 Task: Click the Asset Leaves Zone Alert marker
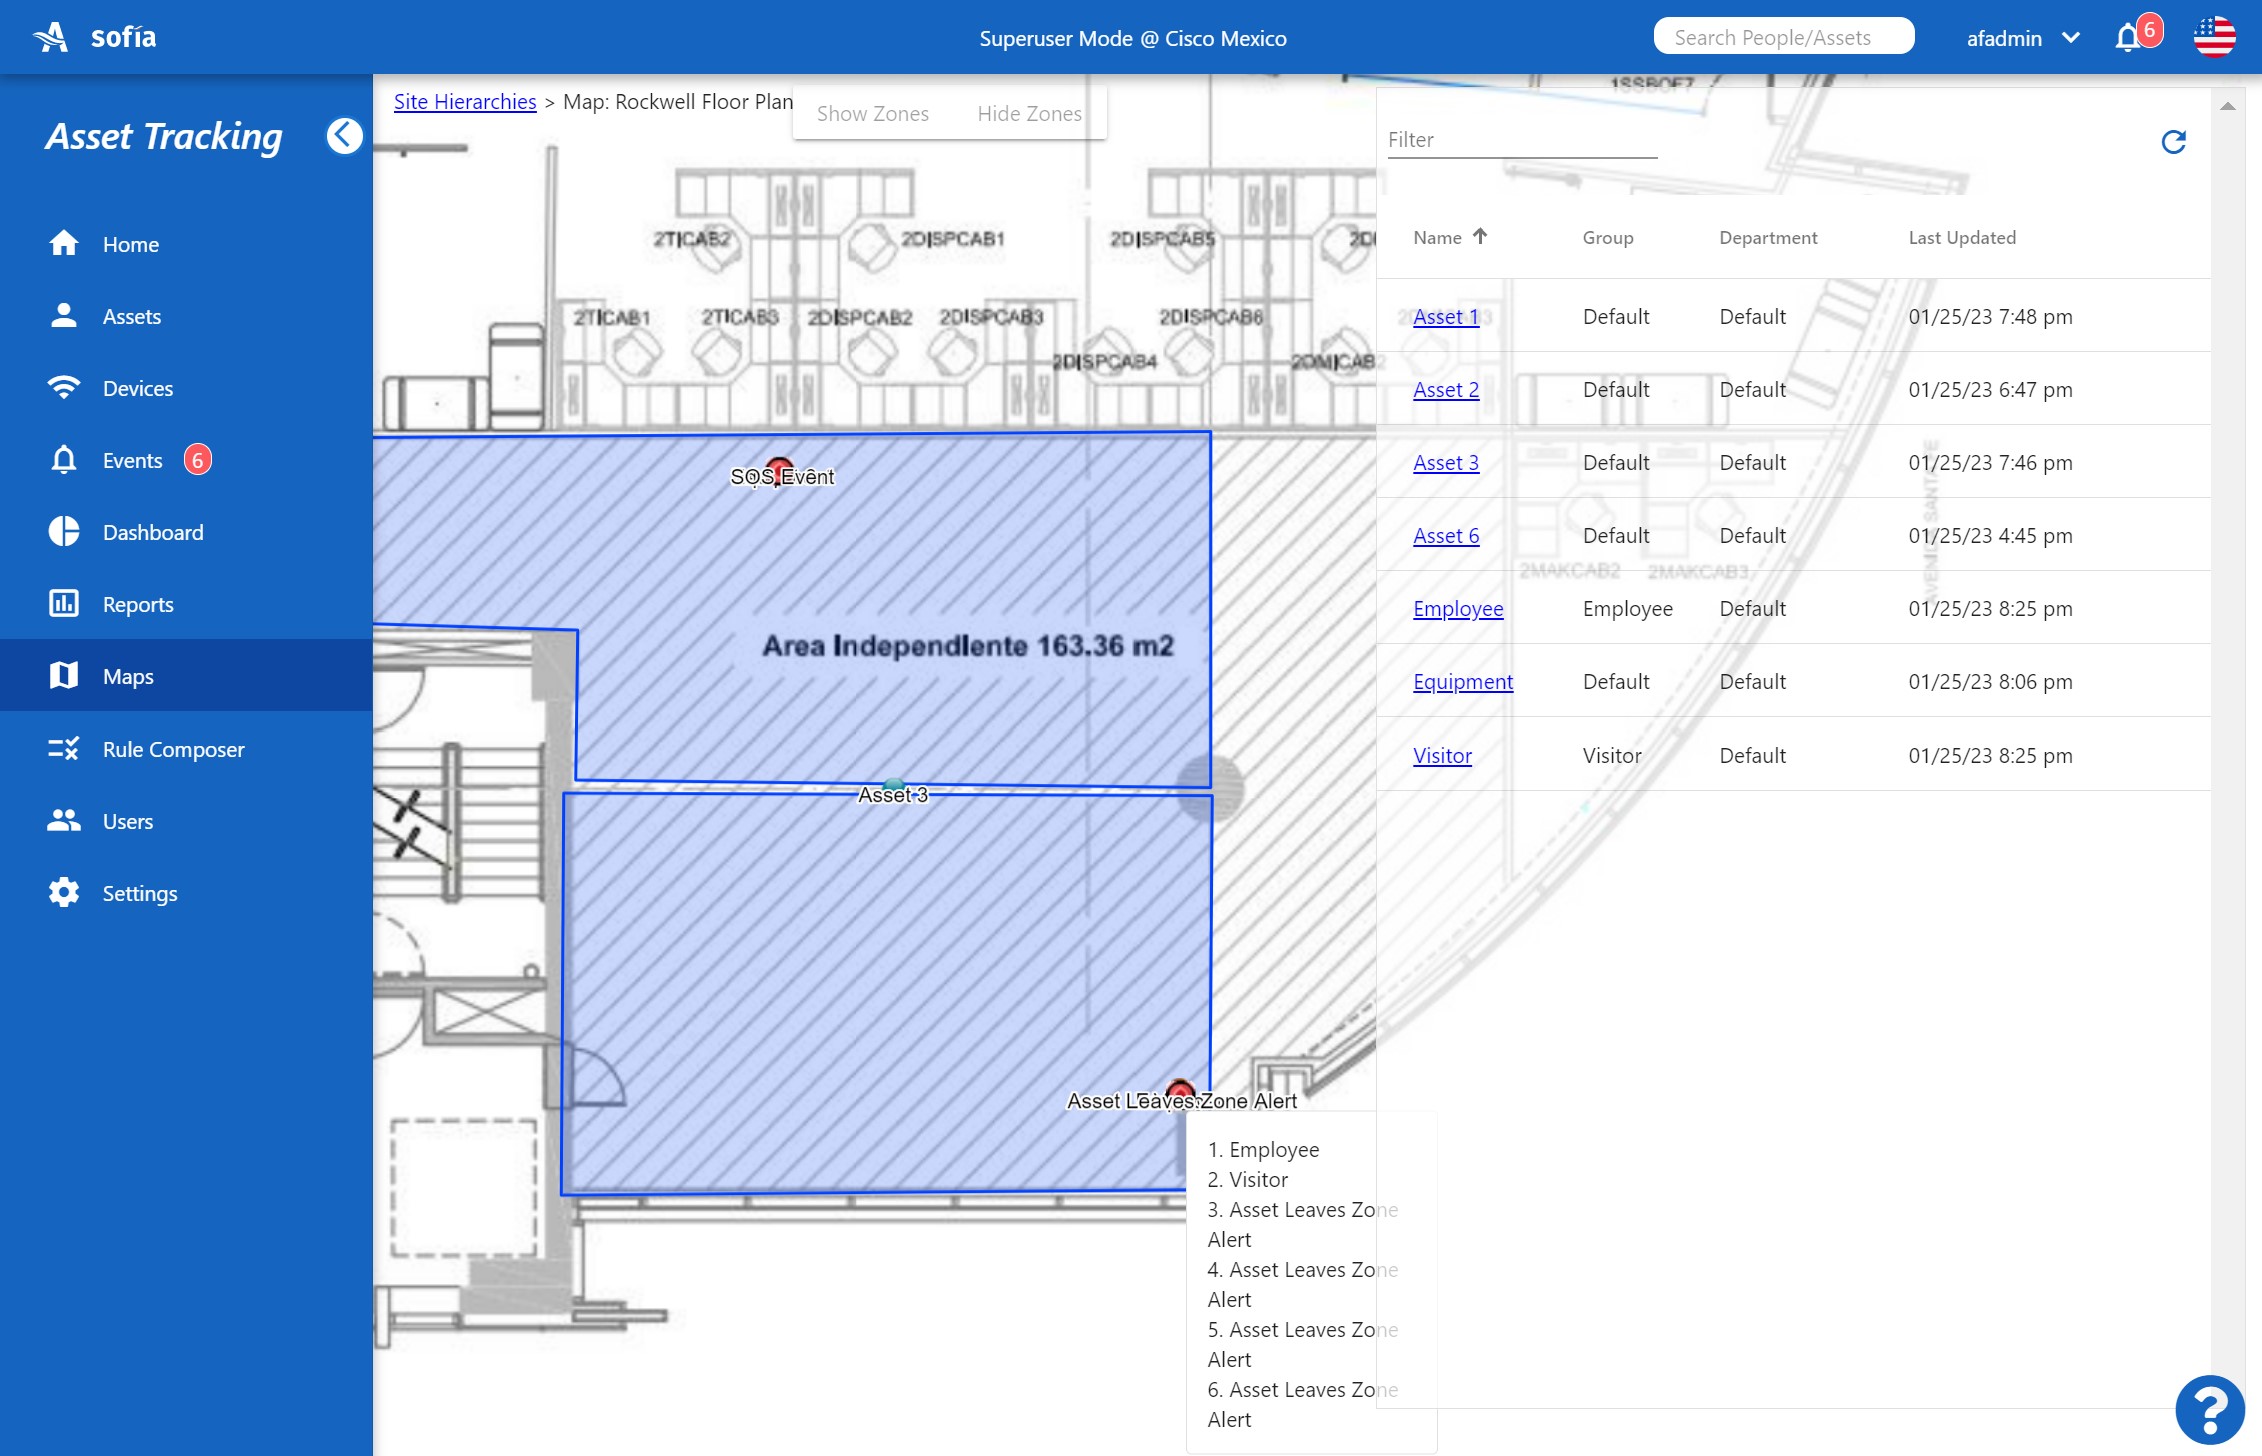click(x=1181, y=1090)
